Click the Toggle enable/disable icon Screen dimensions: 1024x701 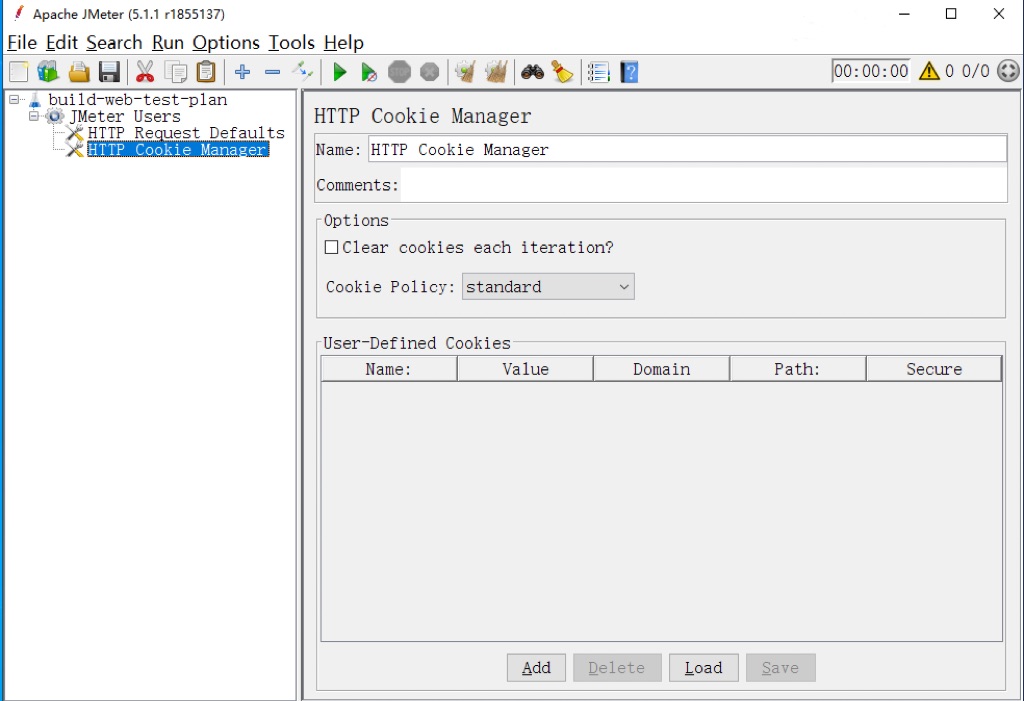tap(302, 71)
